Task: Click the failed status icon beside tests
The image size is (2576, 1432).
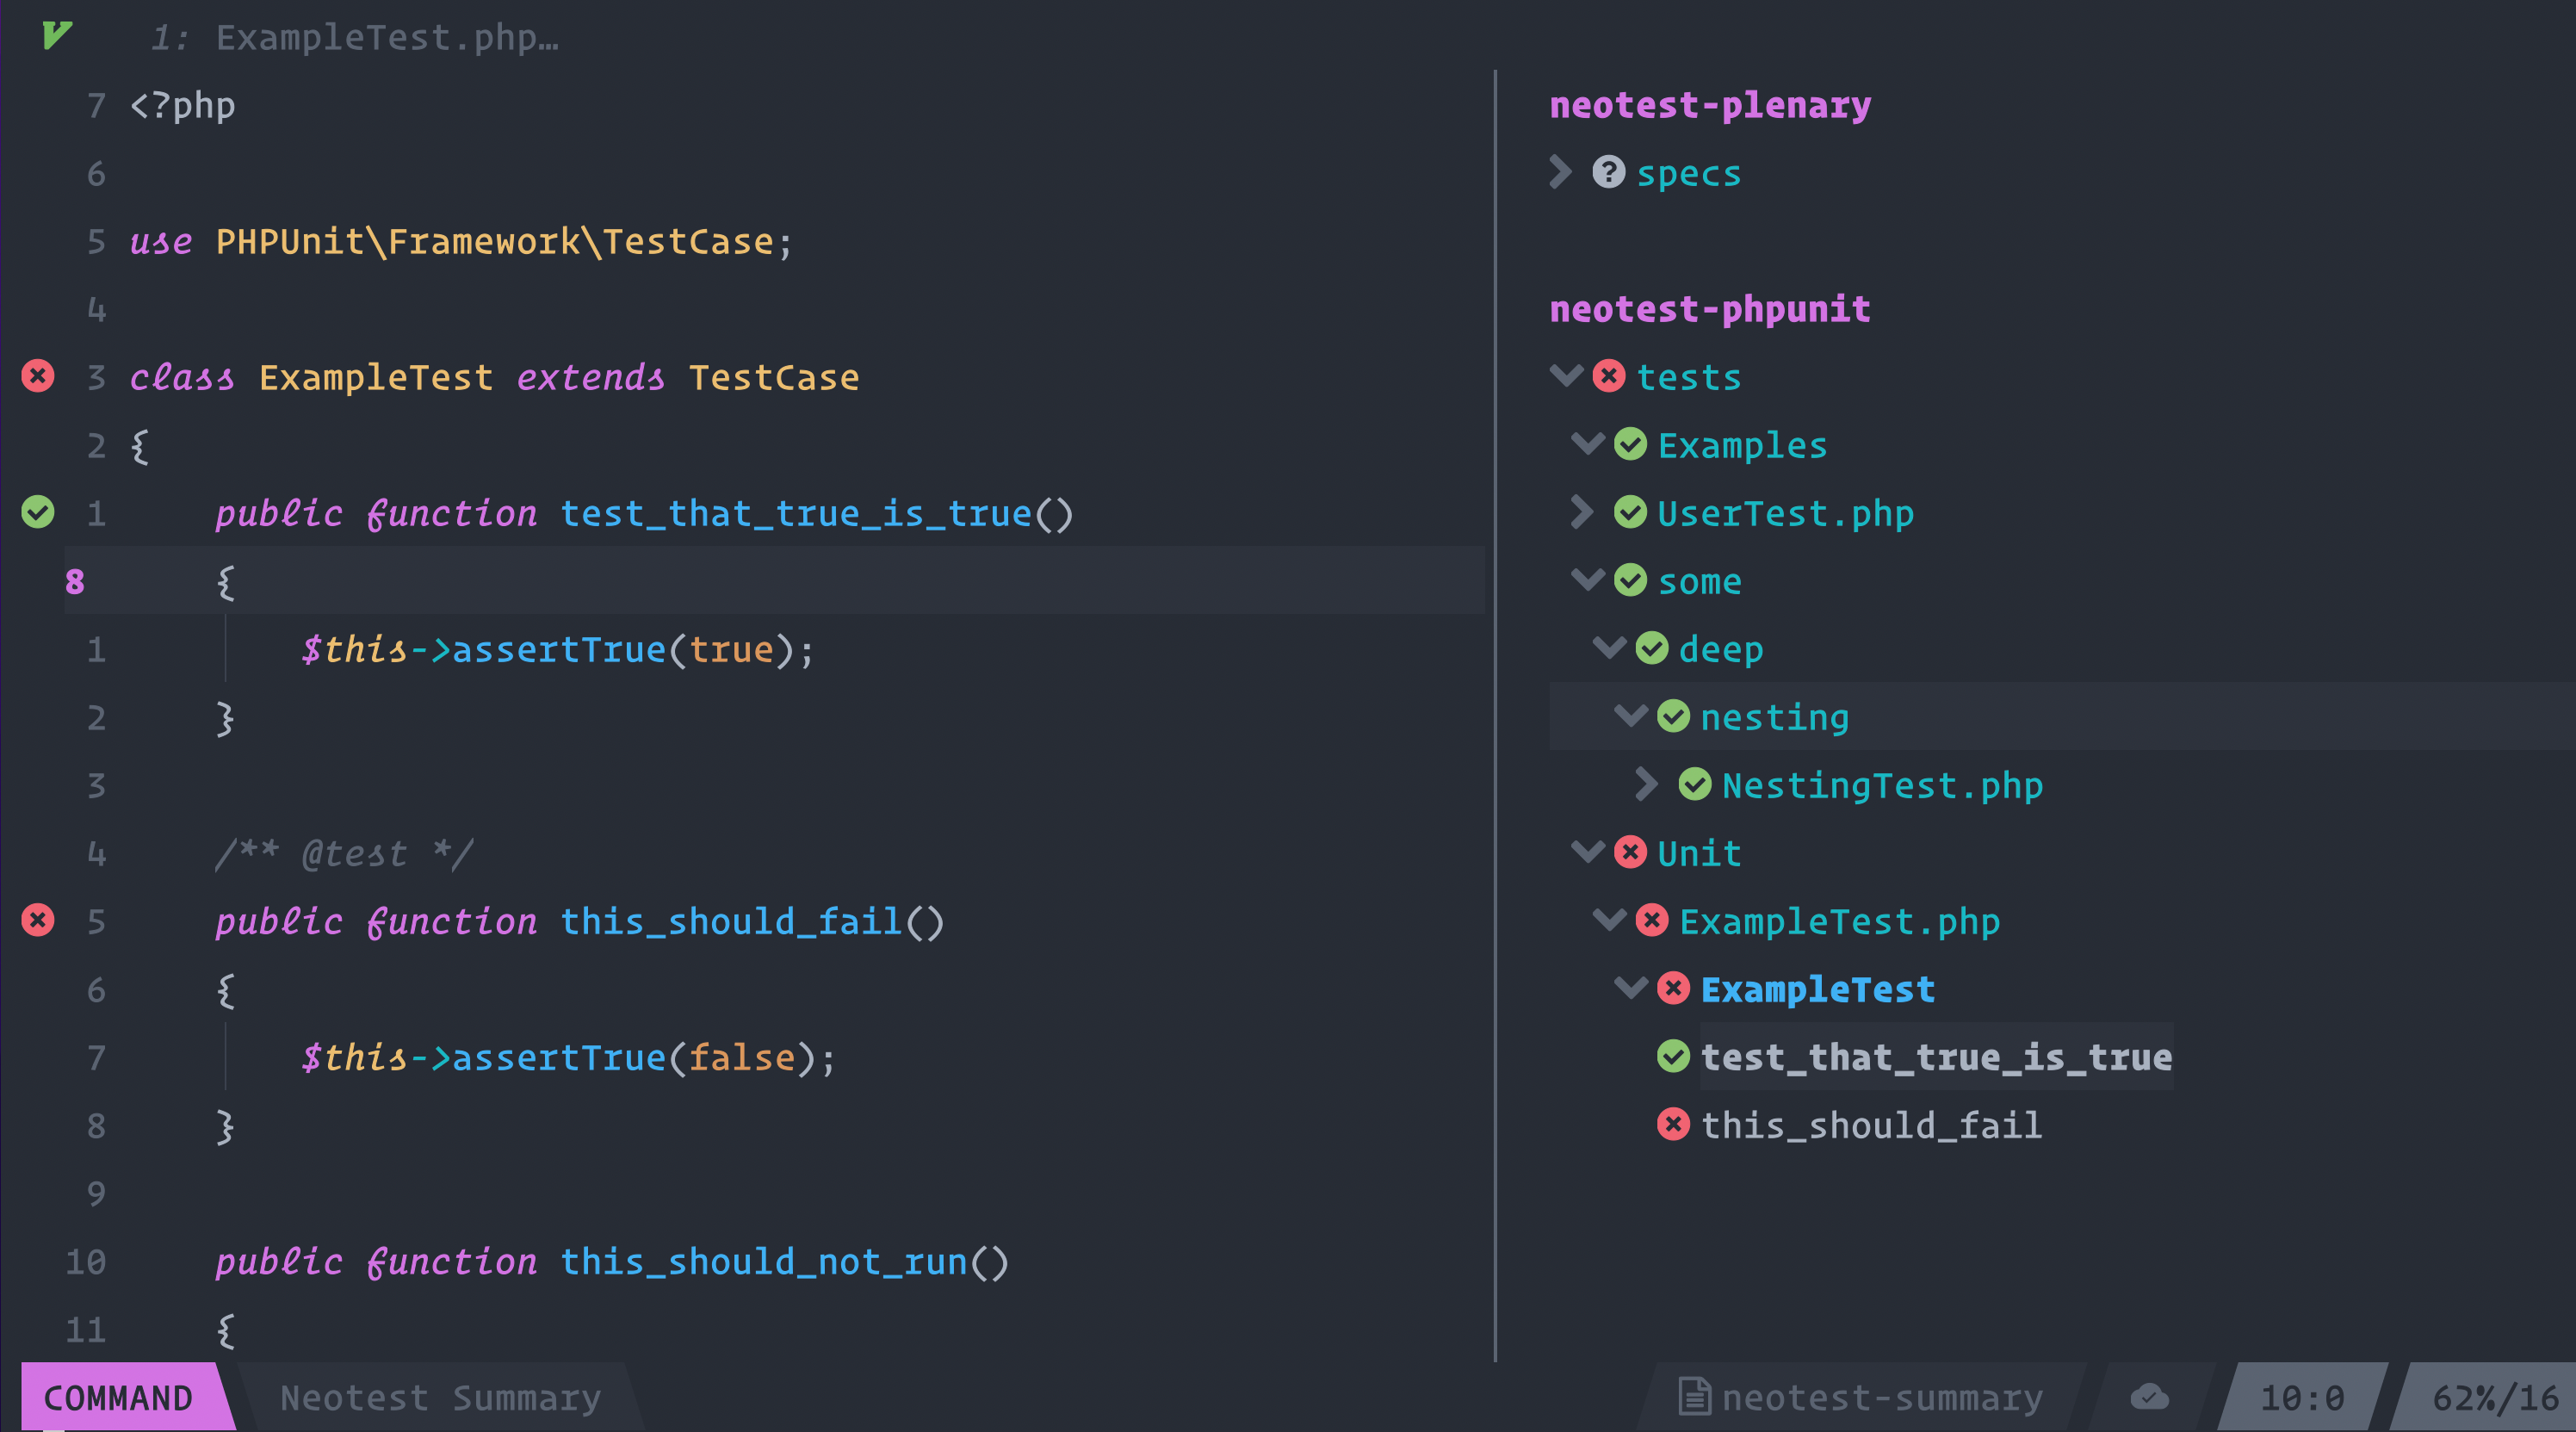Action: (x=1608, y=376)
